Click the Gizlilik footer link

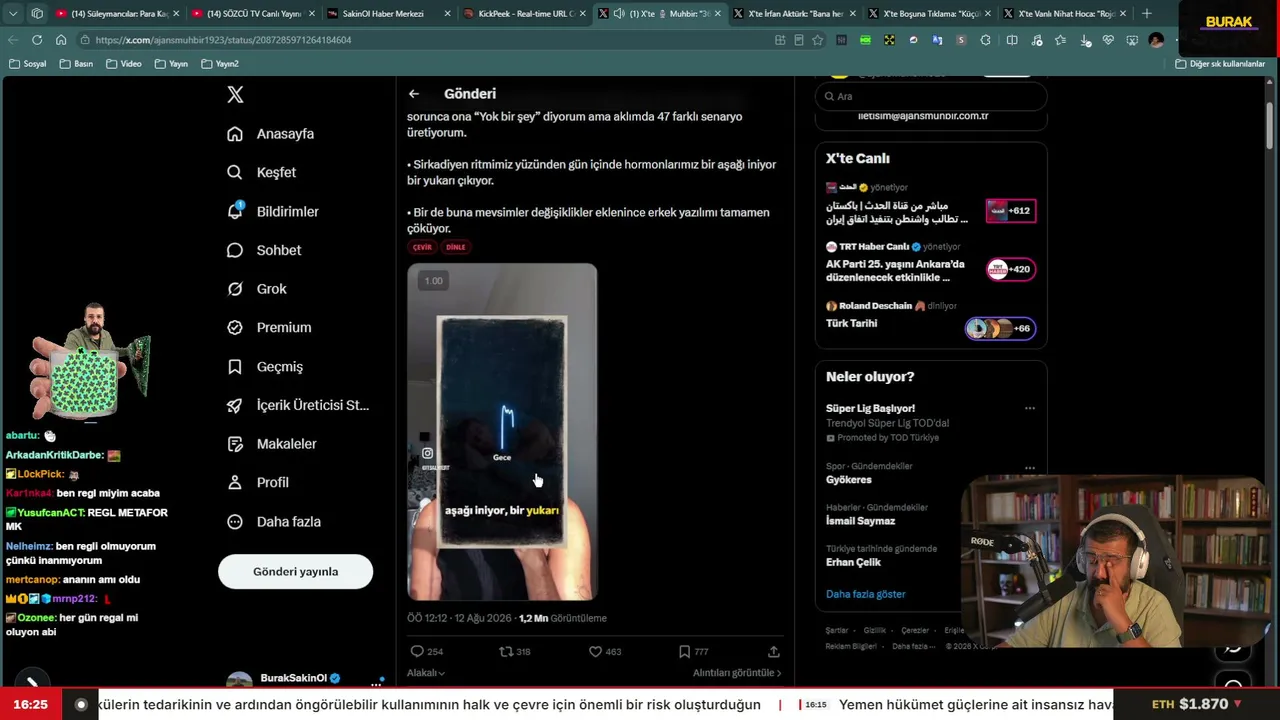point(875,630)
